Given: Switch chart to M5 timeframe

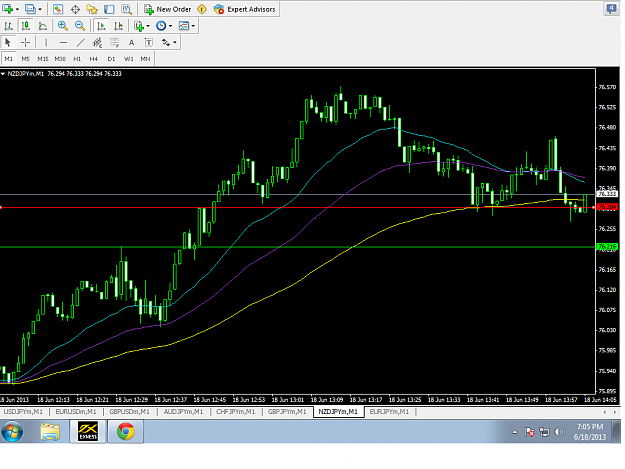Looking at the screenshot, I should pos(26,59).
